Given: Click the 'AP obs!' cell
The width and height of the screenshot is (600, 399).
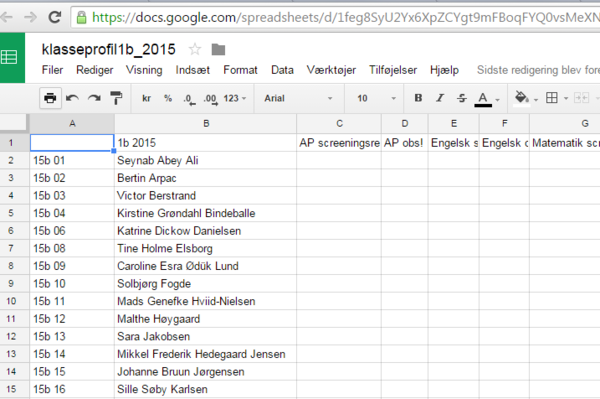Looking at the screenshot, I should tap(404, 143).
